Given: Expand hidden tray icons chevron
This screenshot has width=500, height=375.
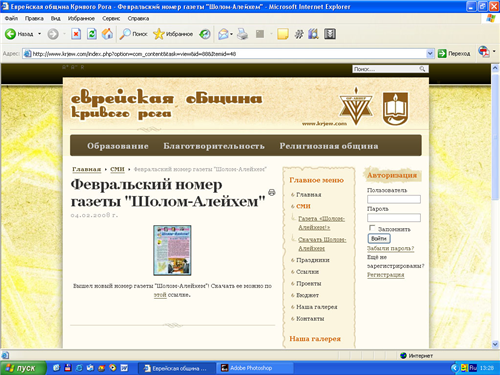Looking at the screenshot, I should pyautogui.click(x=454, y=368).
